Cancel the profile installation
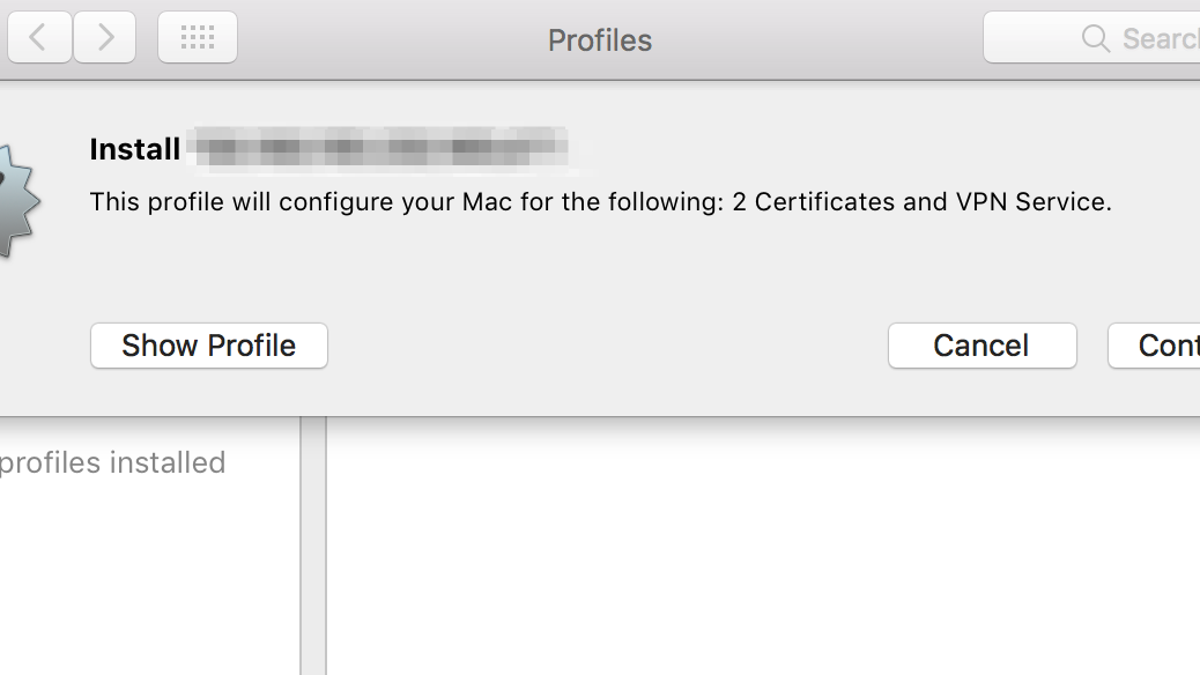The height and width of the screenshot is (675, 1200). pos(982,346)
